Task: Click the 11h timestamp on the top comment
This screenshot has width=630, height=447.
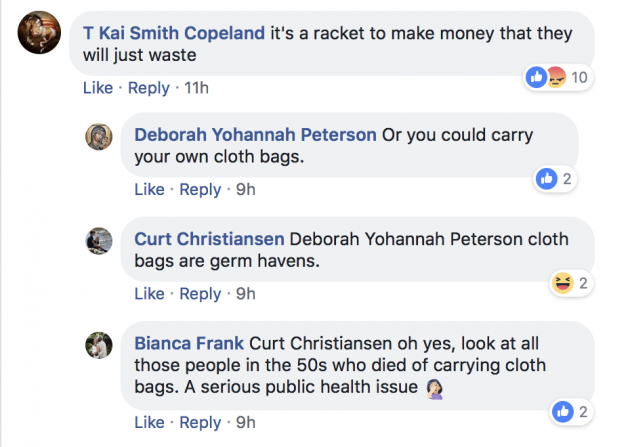Action: click(x=196, y=88)
